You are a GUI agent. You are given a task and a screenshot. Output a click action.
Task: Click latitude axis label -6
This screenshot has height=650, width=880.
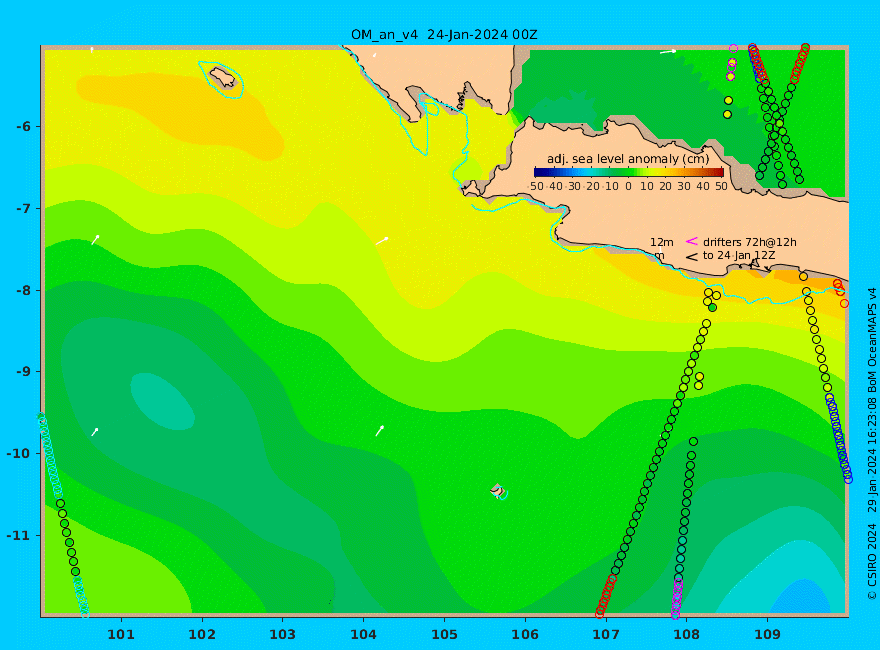(x=24, y=126)
